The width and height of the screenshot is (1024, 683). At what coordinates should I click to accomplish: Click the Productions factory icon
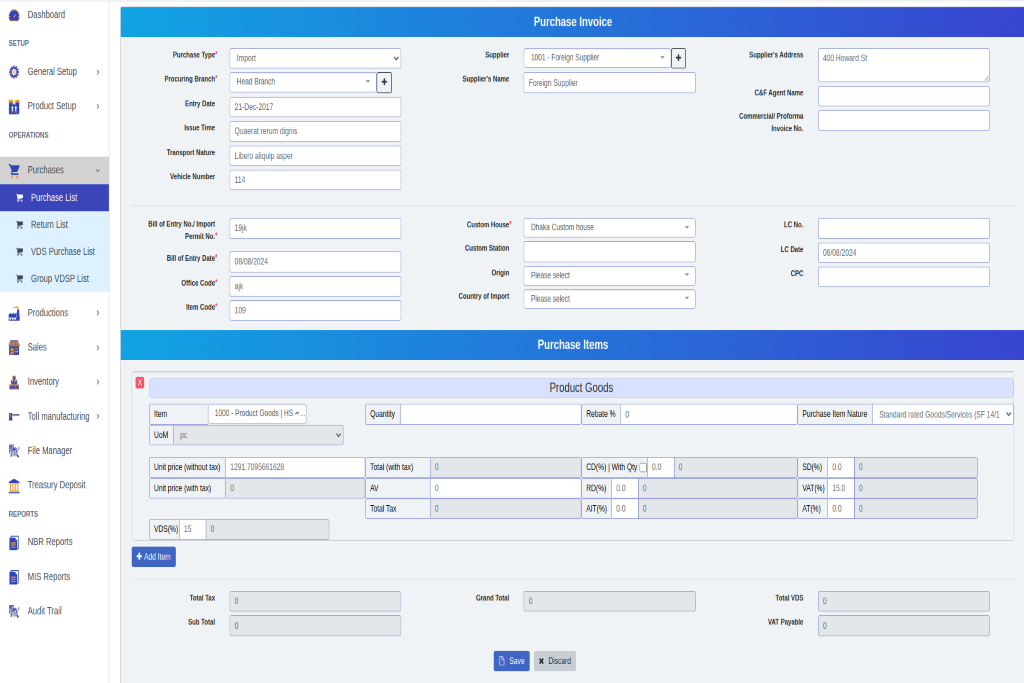pyautogui.click(x=14, y=313)
